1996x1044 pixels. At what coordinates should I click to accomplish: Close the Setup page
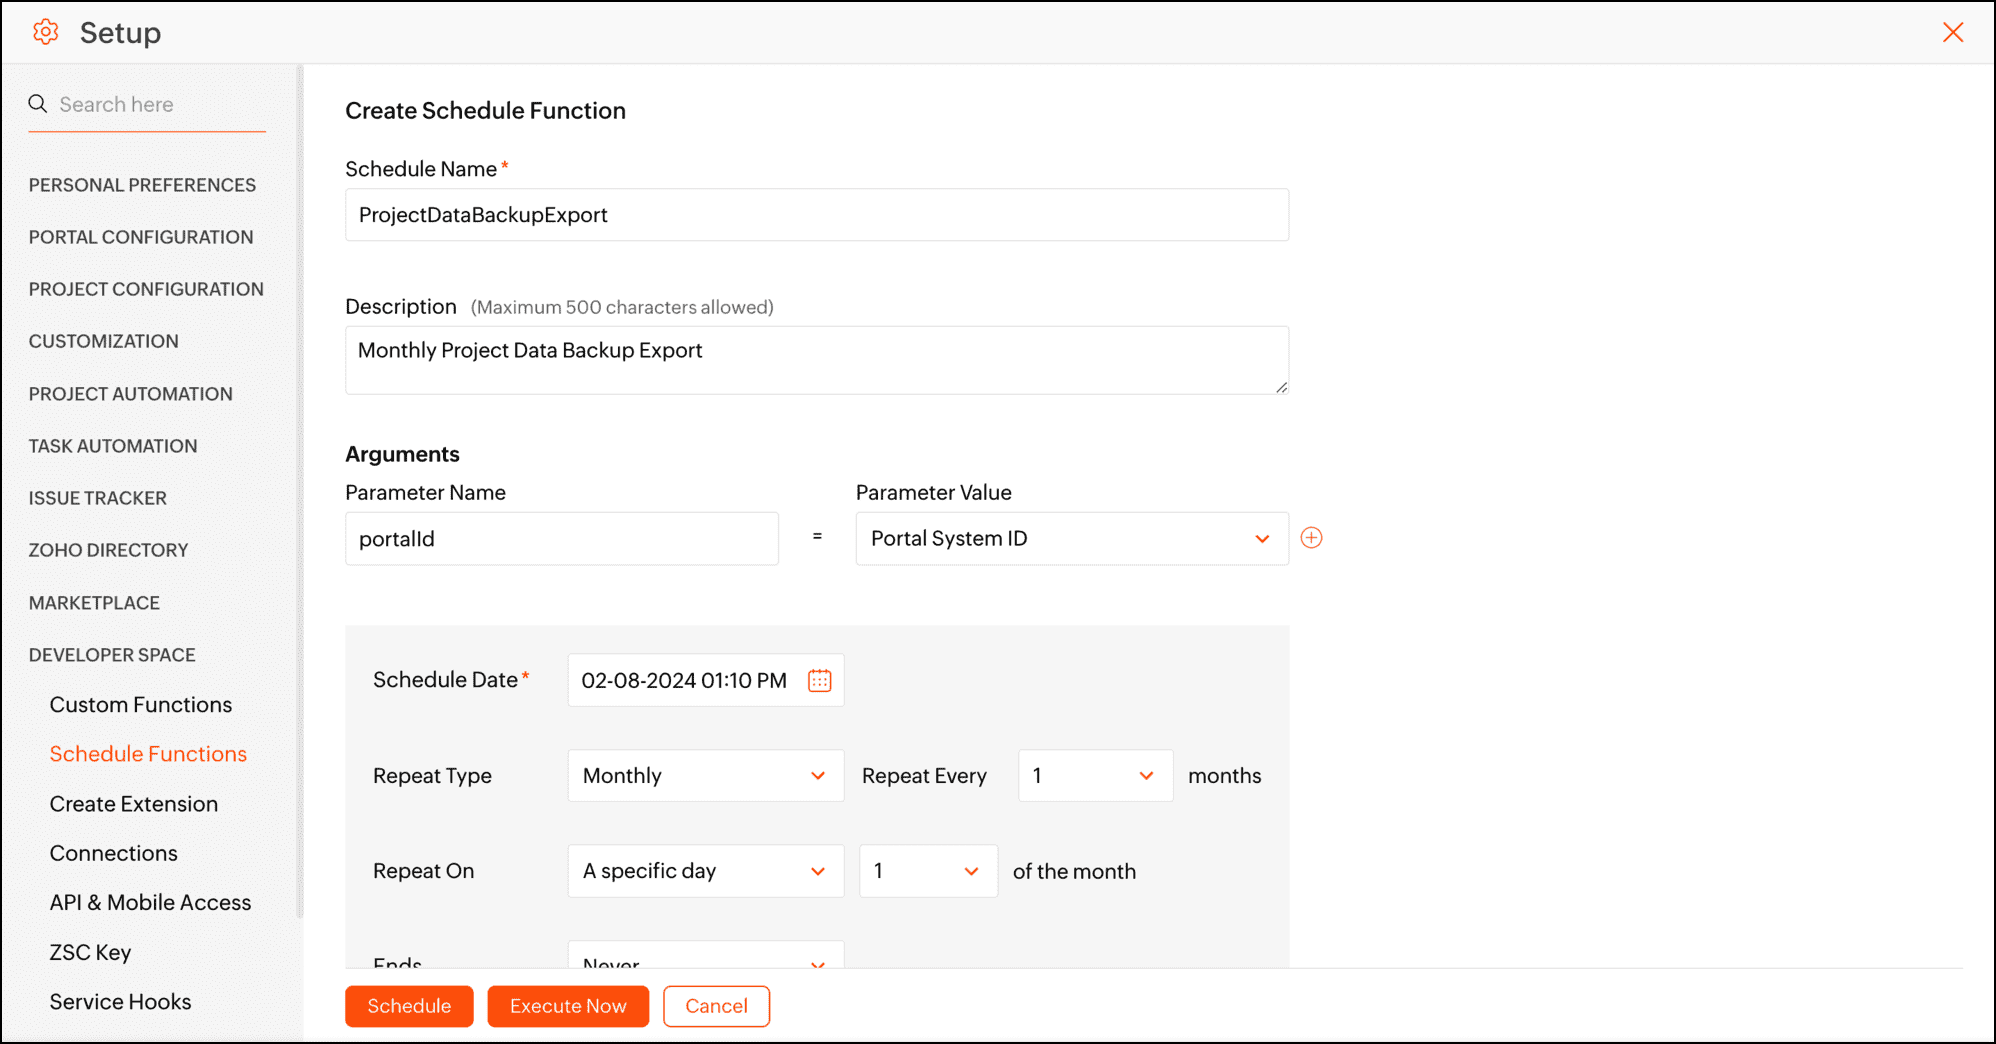[1952, 32]
